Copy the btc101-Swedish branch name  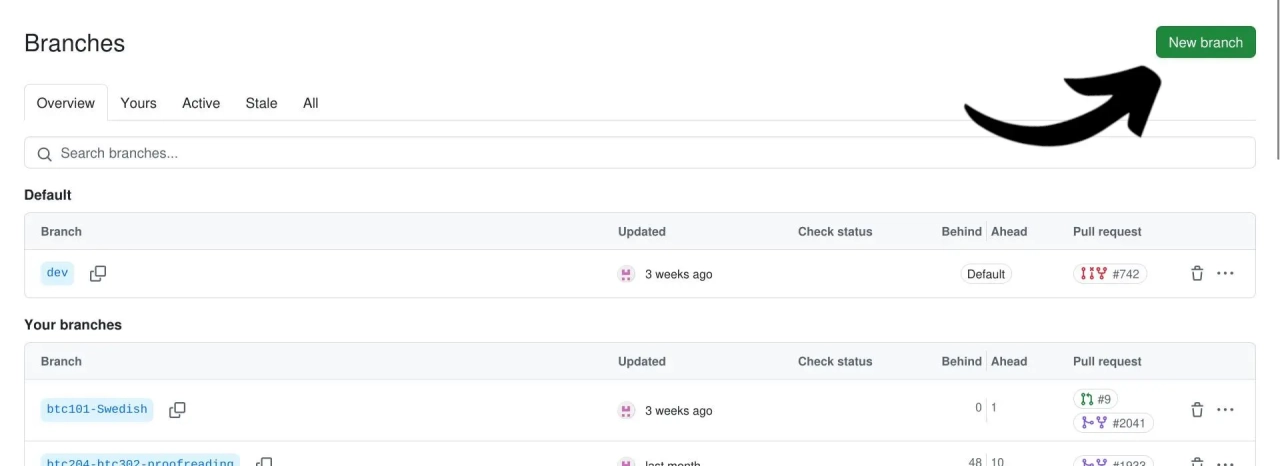pos(177,410)
